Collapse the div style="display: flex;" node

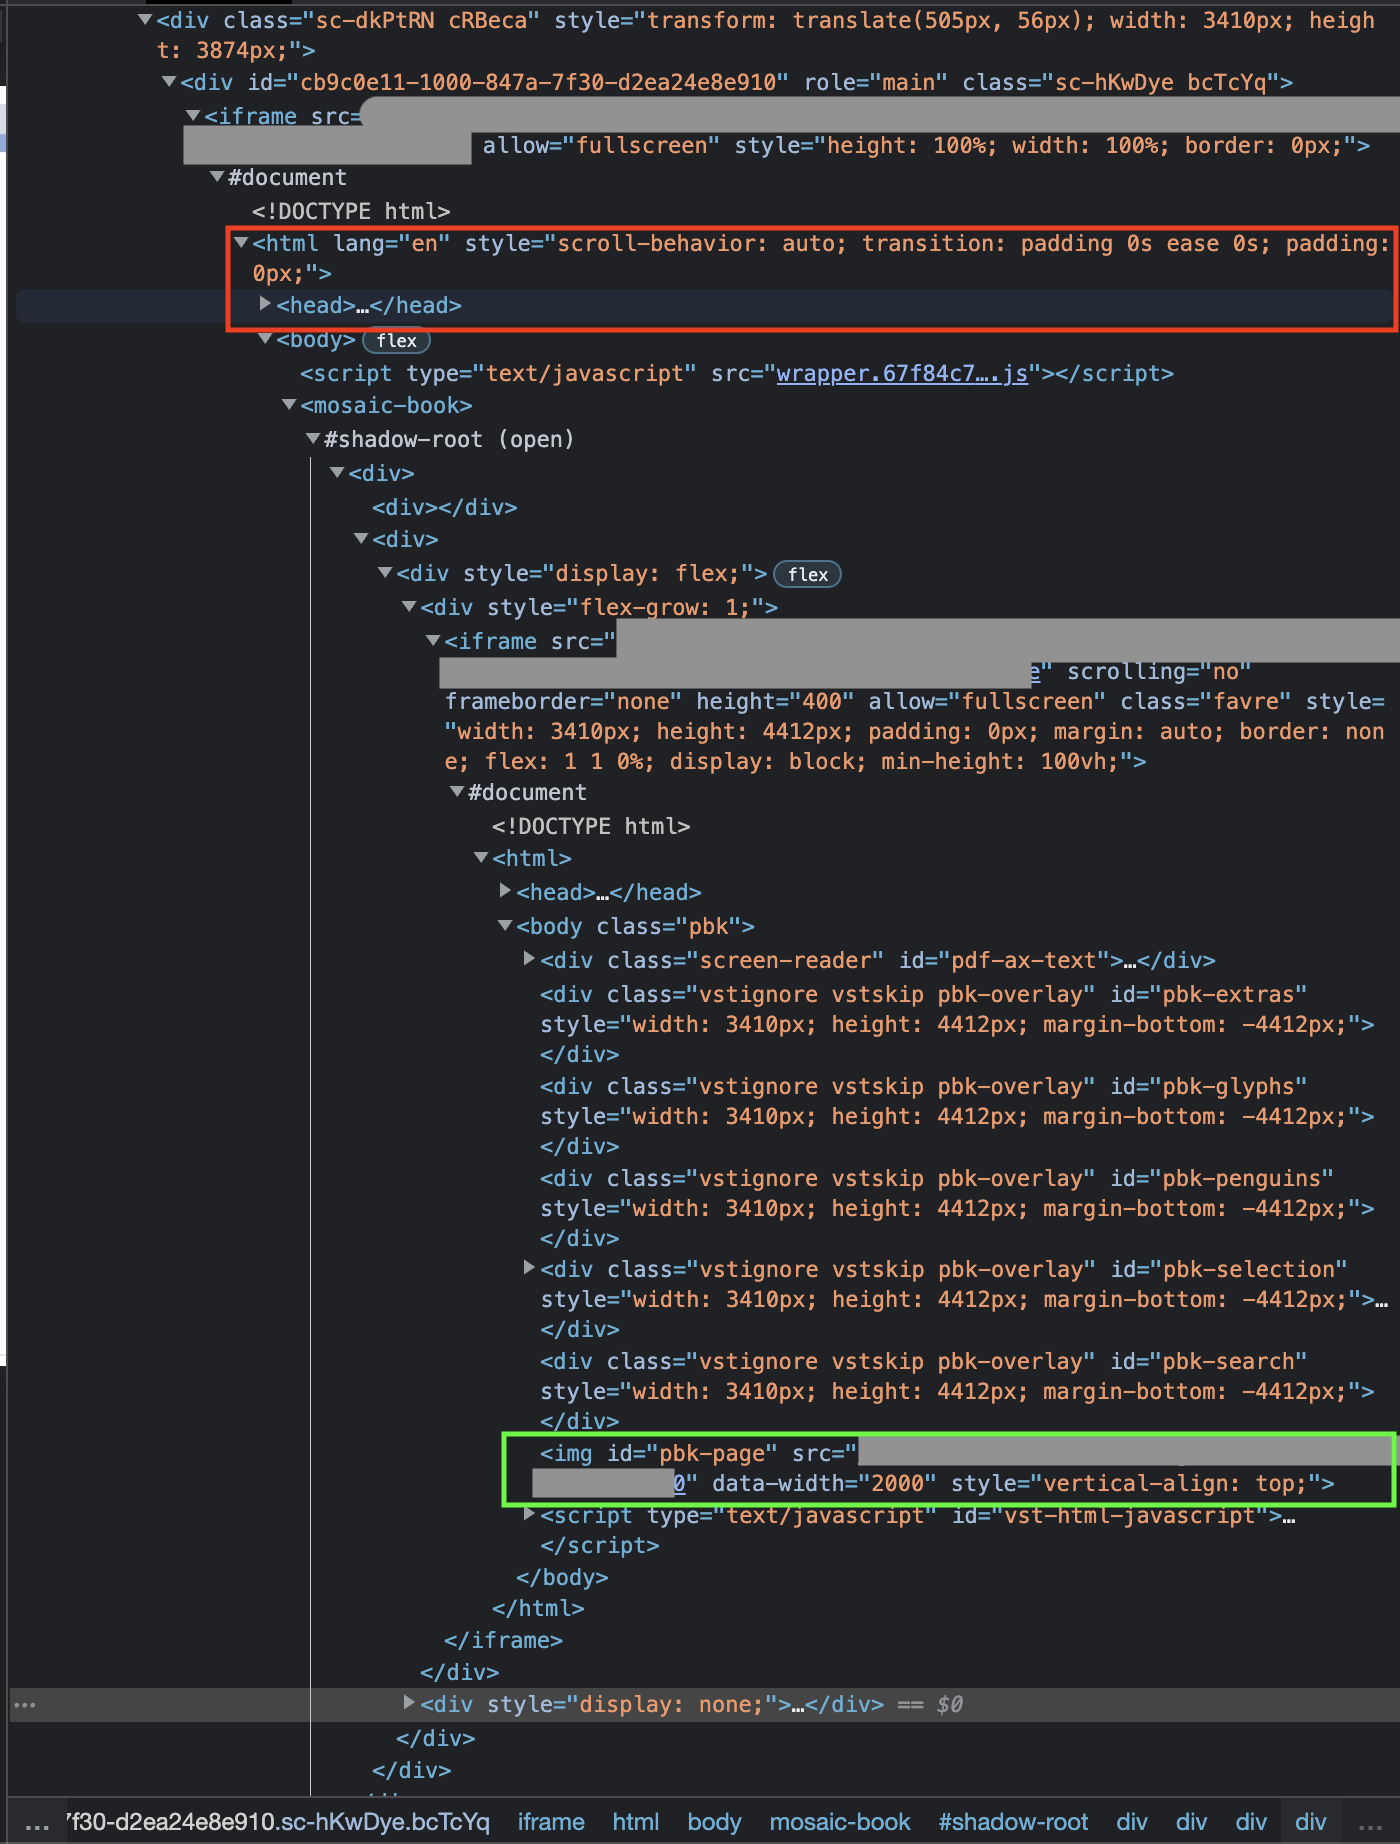coord(385,572)
